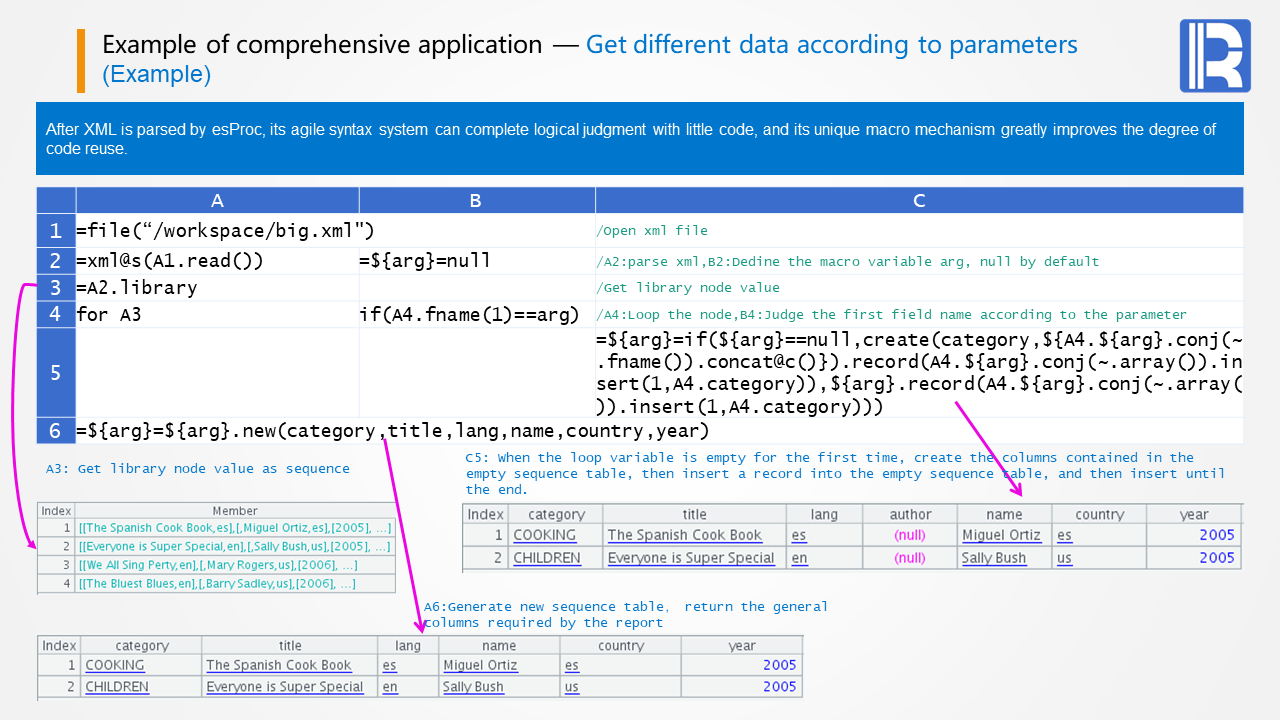This screenshot has width=1280, height=720.
Task: Click the "/Open xml file" comment cell
Action: click(x=918, y=232)
